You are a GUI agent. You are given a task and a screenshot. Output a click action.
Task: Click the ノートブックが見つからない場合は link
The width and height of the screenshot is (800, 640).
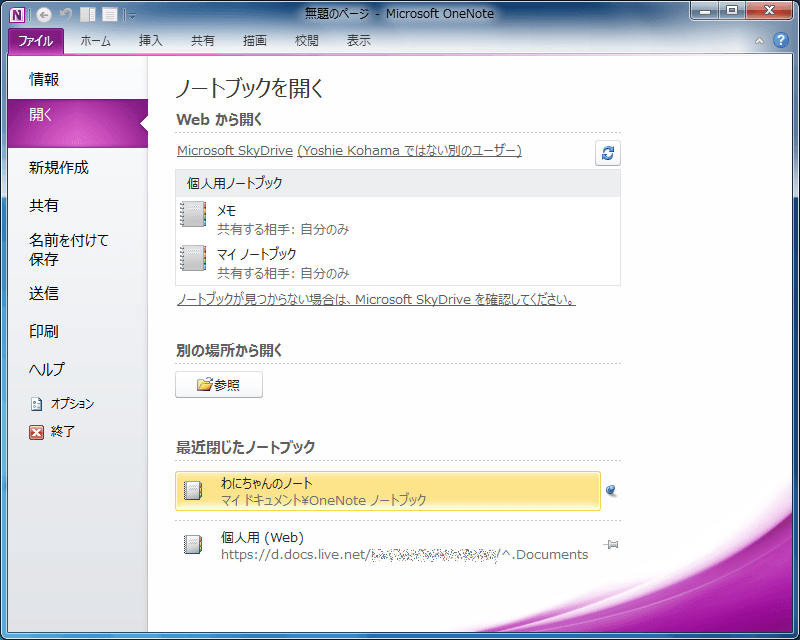[376, 300]
